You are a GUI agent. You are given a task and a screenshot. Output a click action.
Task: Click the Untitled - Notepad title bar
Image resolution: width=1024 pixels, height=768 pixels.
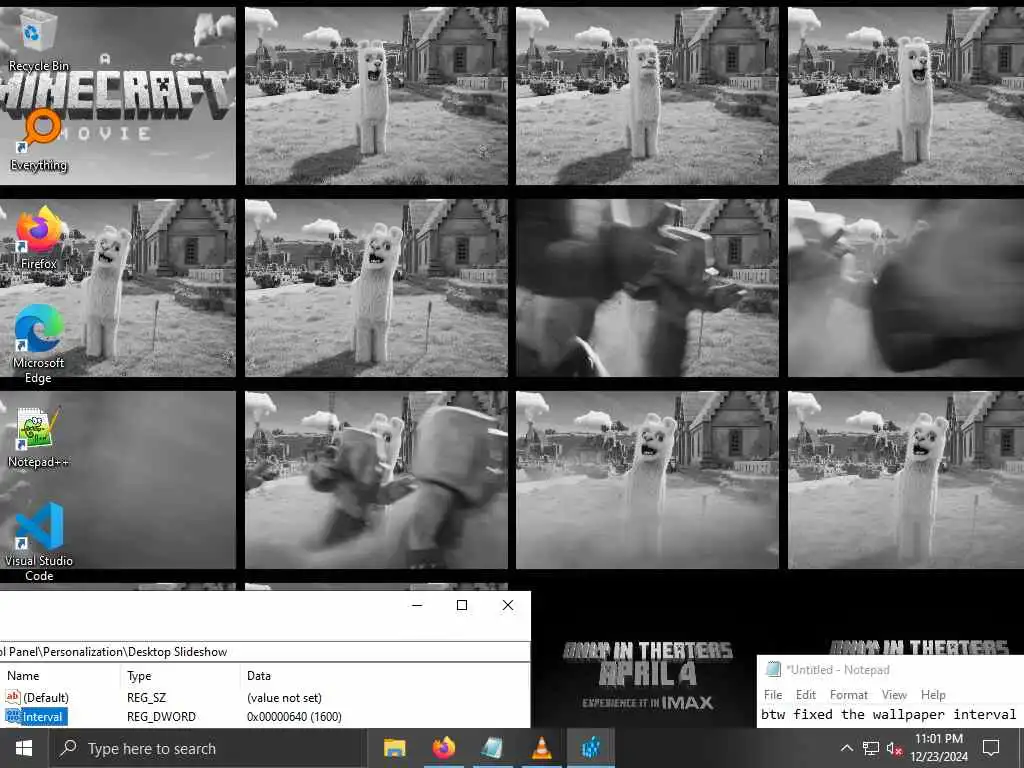coord(891,669)
